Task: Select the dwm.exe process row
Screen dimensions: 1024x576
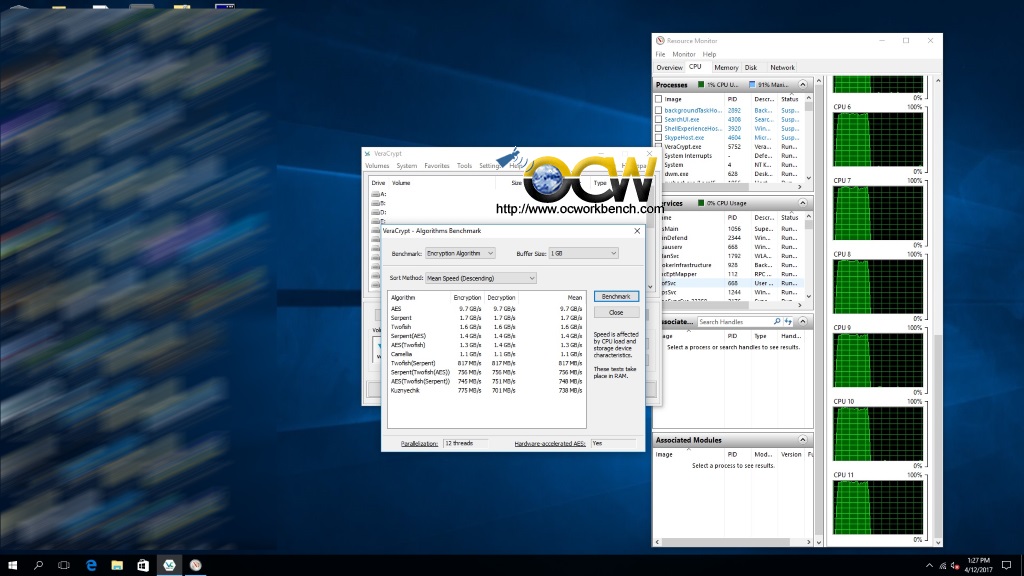Action: coord(729,174)
